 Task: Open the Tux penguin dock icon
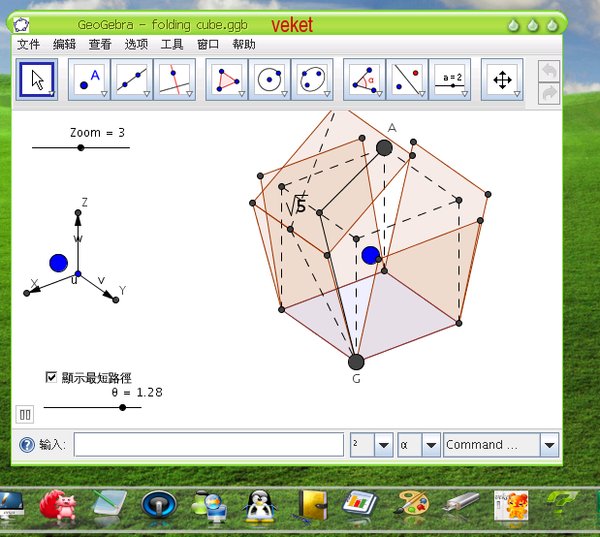[259, 506]
